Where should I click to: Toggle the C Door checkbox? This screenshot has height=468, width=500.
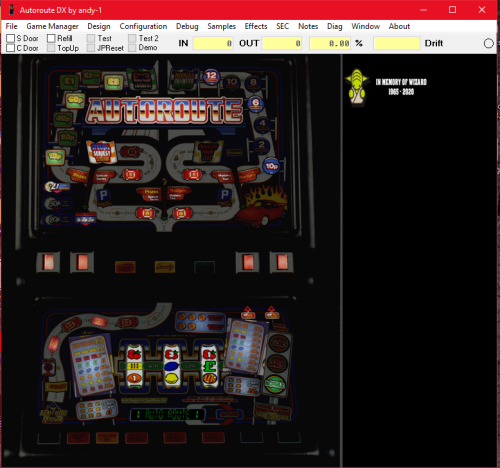pyautogui.click(x=11, y=48)
